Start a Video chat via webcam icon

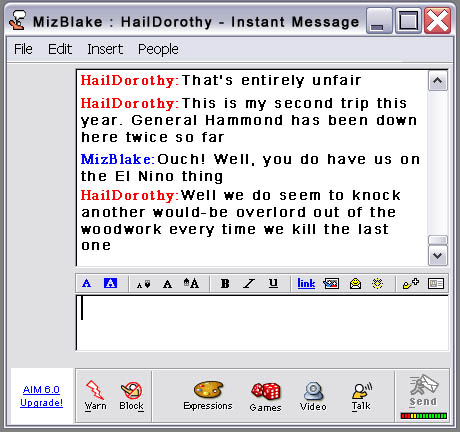[313, 391]
